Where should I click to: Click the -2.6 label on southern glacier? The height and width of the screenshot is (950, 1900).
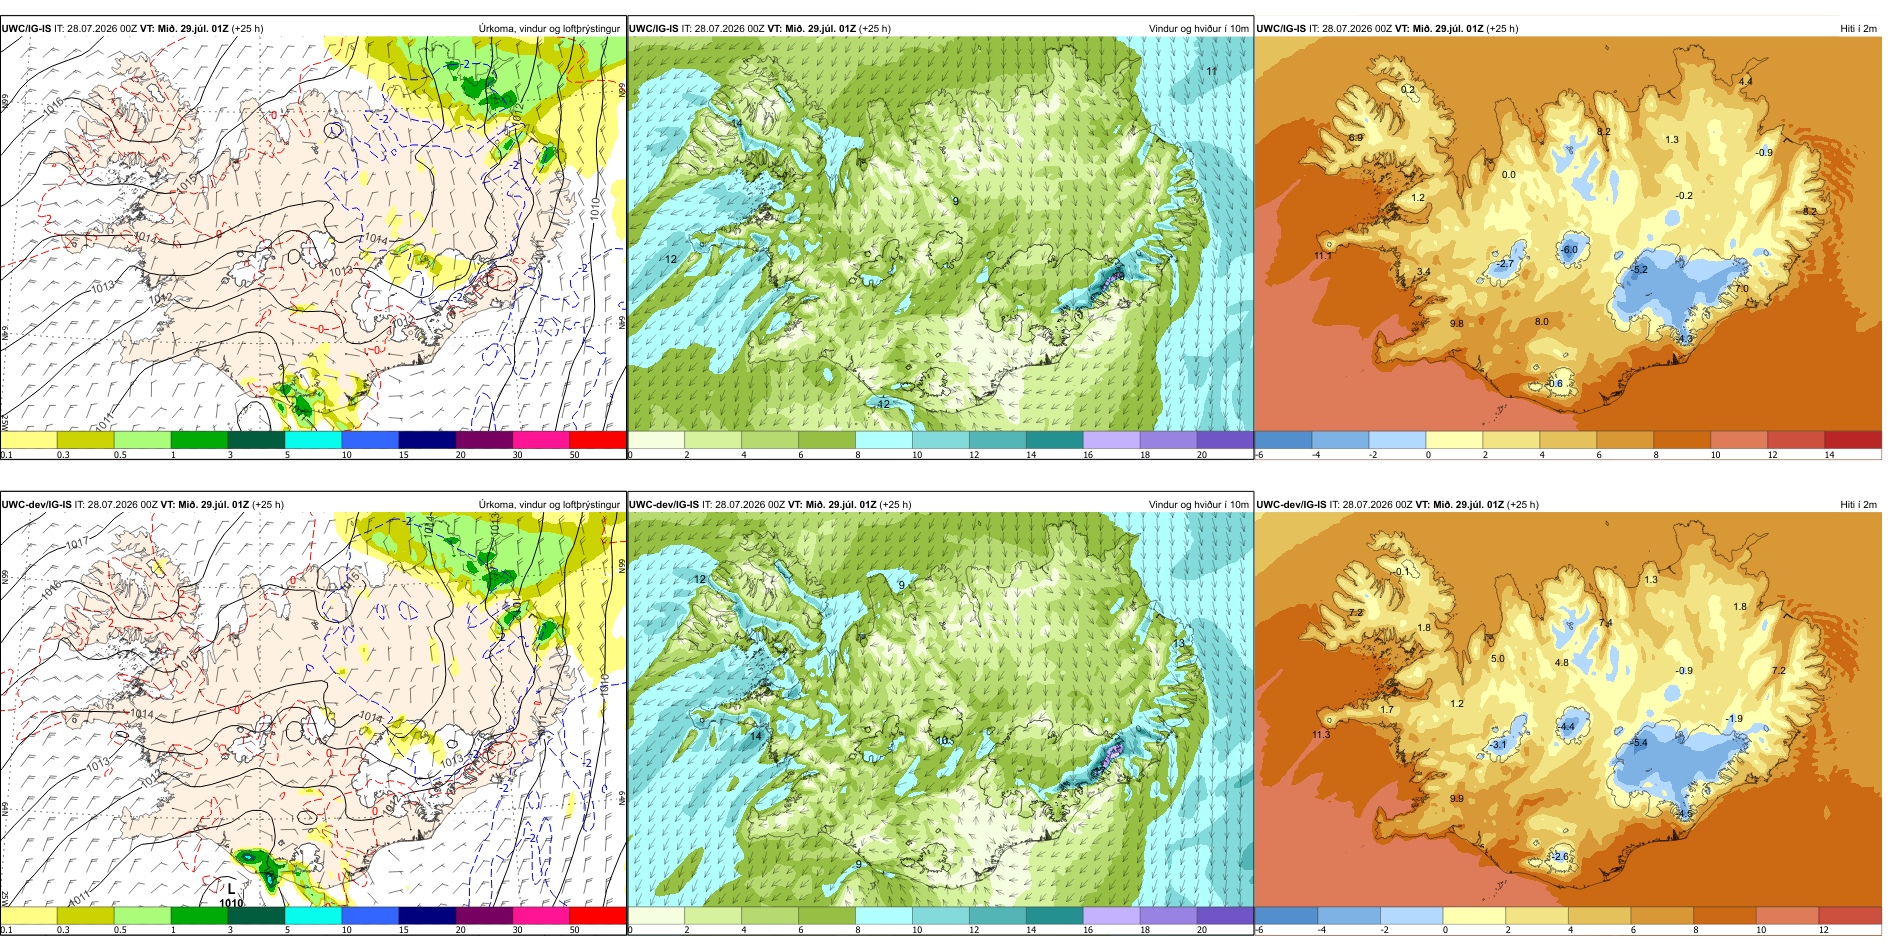click(1560, 857)
